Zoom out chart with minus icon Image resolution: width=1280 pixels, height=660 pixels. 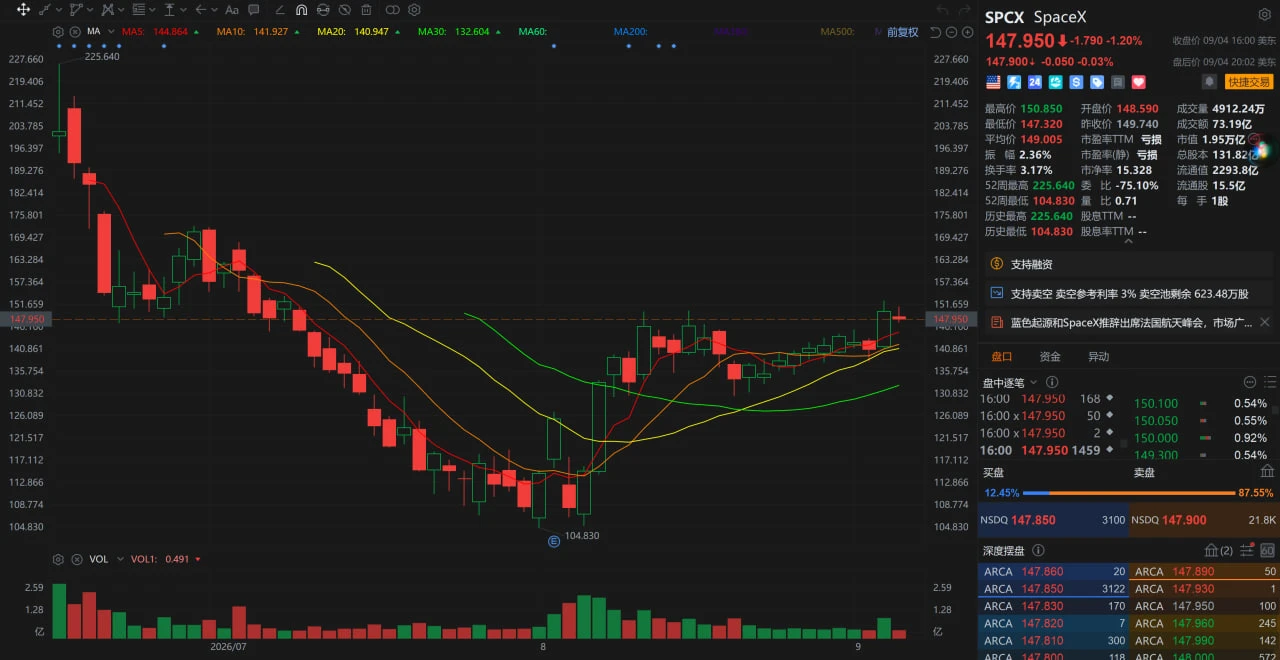pyautogui.click(x=949, y=32)
